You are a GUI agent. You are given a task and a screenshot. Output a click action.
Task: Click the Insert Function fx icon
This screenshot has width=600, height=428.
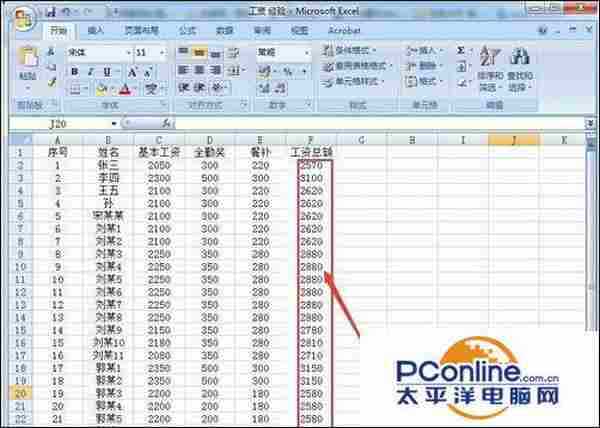coord(164,123)
